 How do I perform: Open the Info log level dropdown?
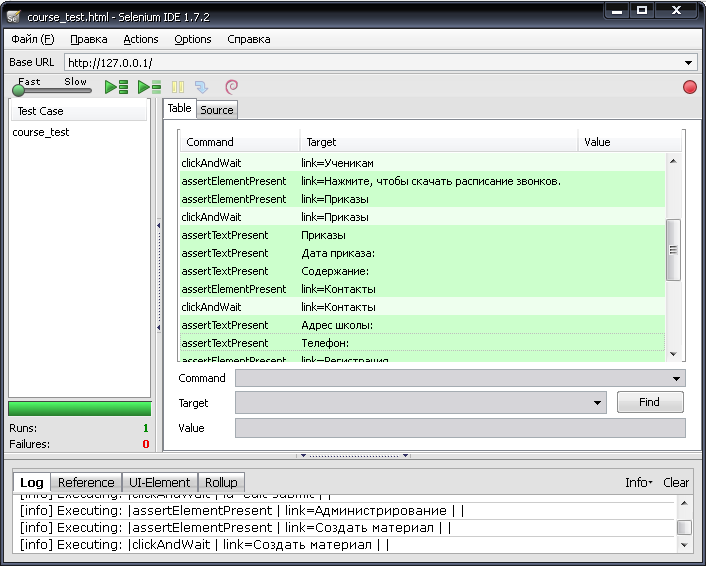[x=638, y=483]
